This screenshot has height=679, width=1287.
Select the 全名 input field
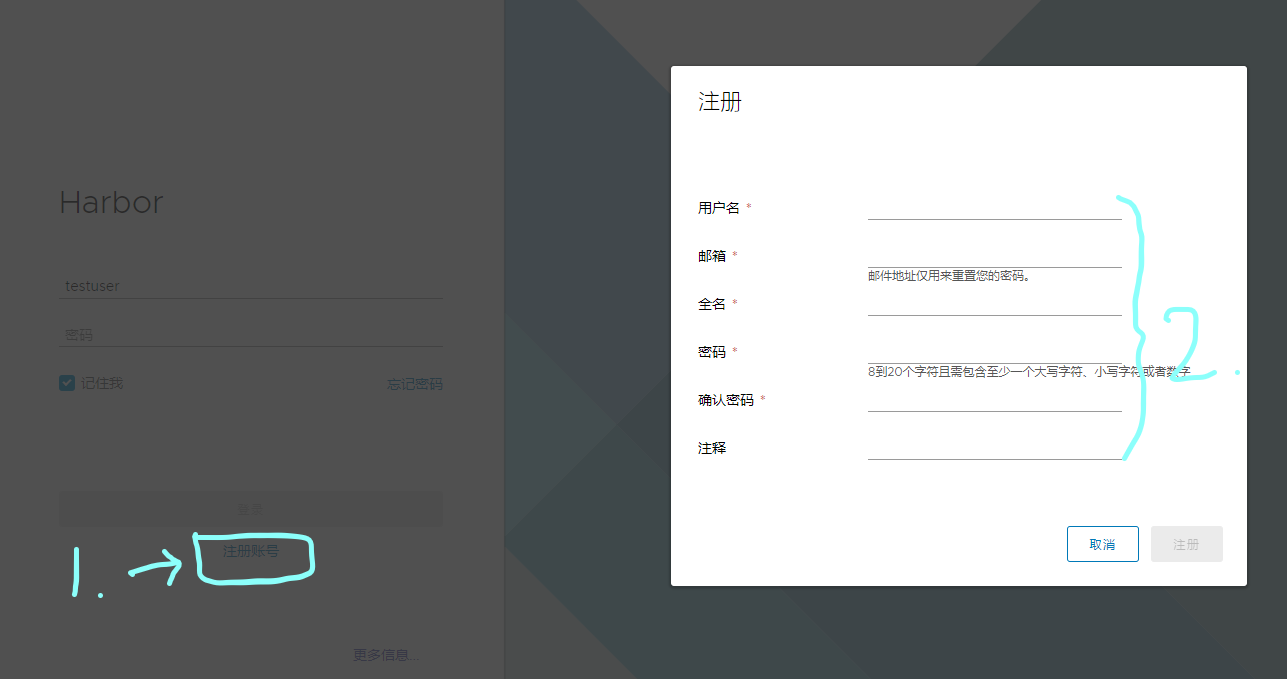point(995,304)
